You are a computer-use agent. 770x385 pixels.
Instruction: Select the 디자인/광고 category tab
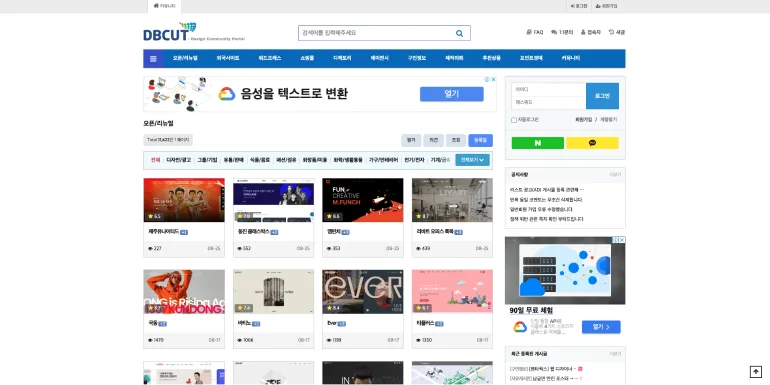[x=179, y=160]
